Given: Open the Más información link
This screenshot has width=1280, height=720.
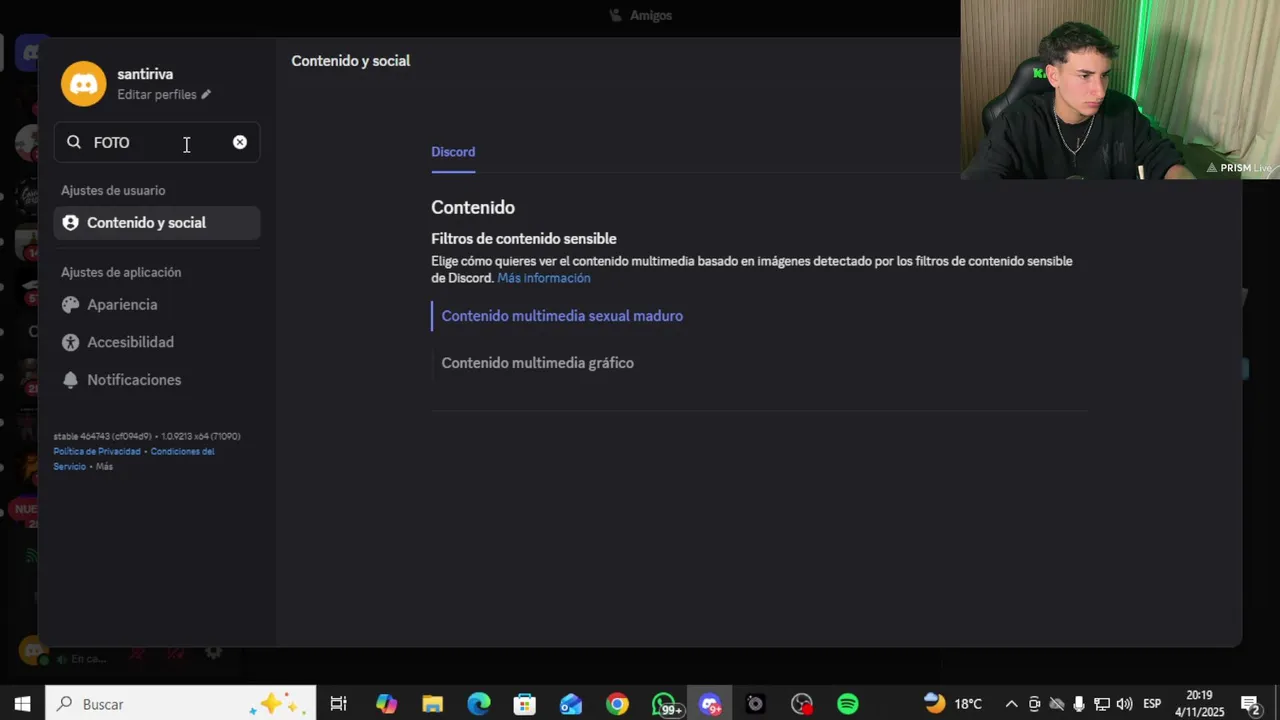Looking at the screenshot, I should tap(544, 278).
